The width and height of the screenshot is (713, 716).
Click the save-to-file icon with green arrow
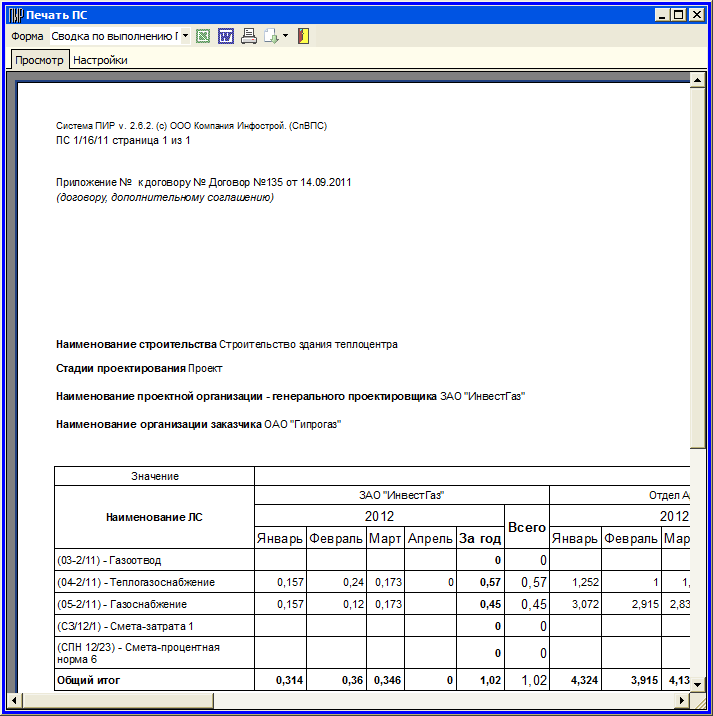[x=270, y=36]
